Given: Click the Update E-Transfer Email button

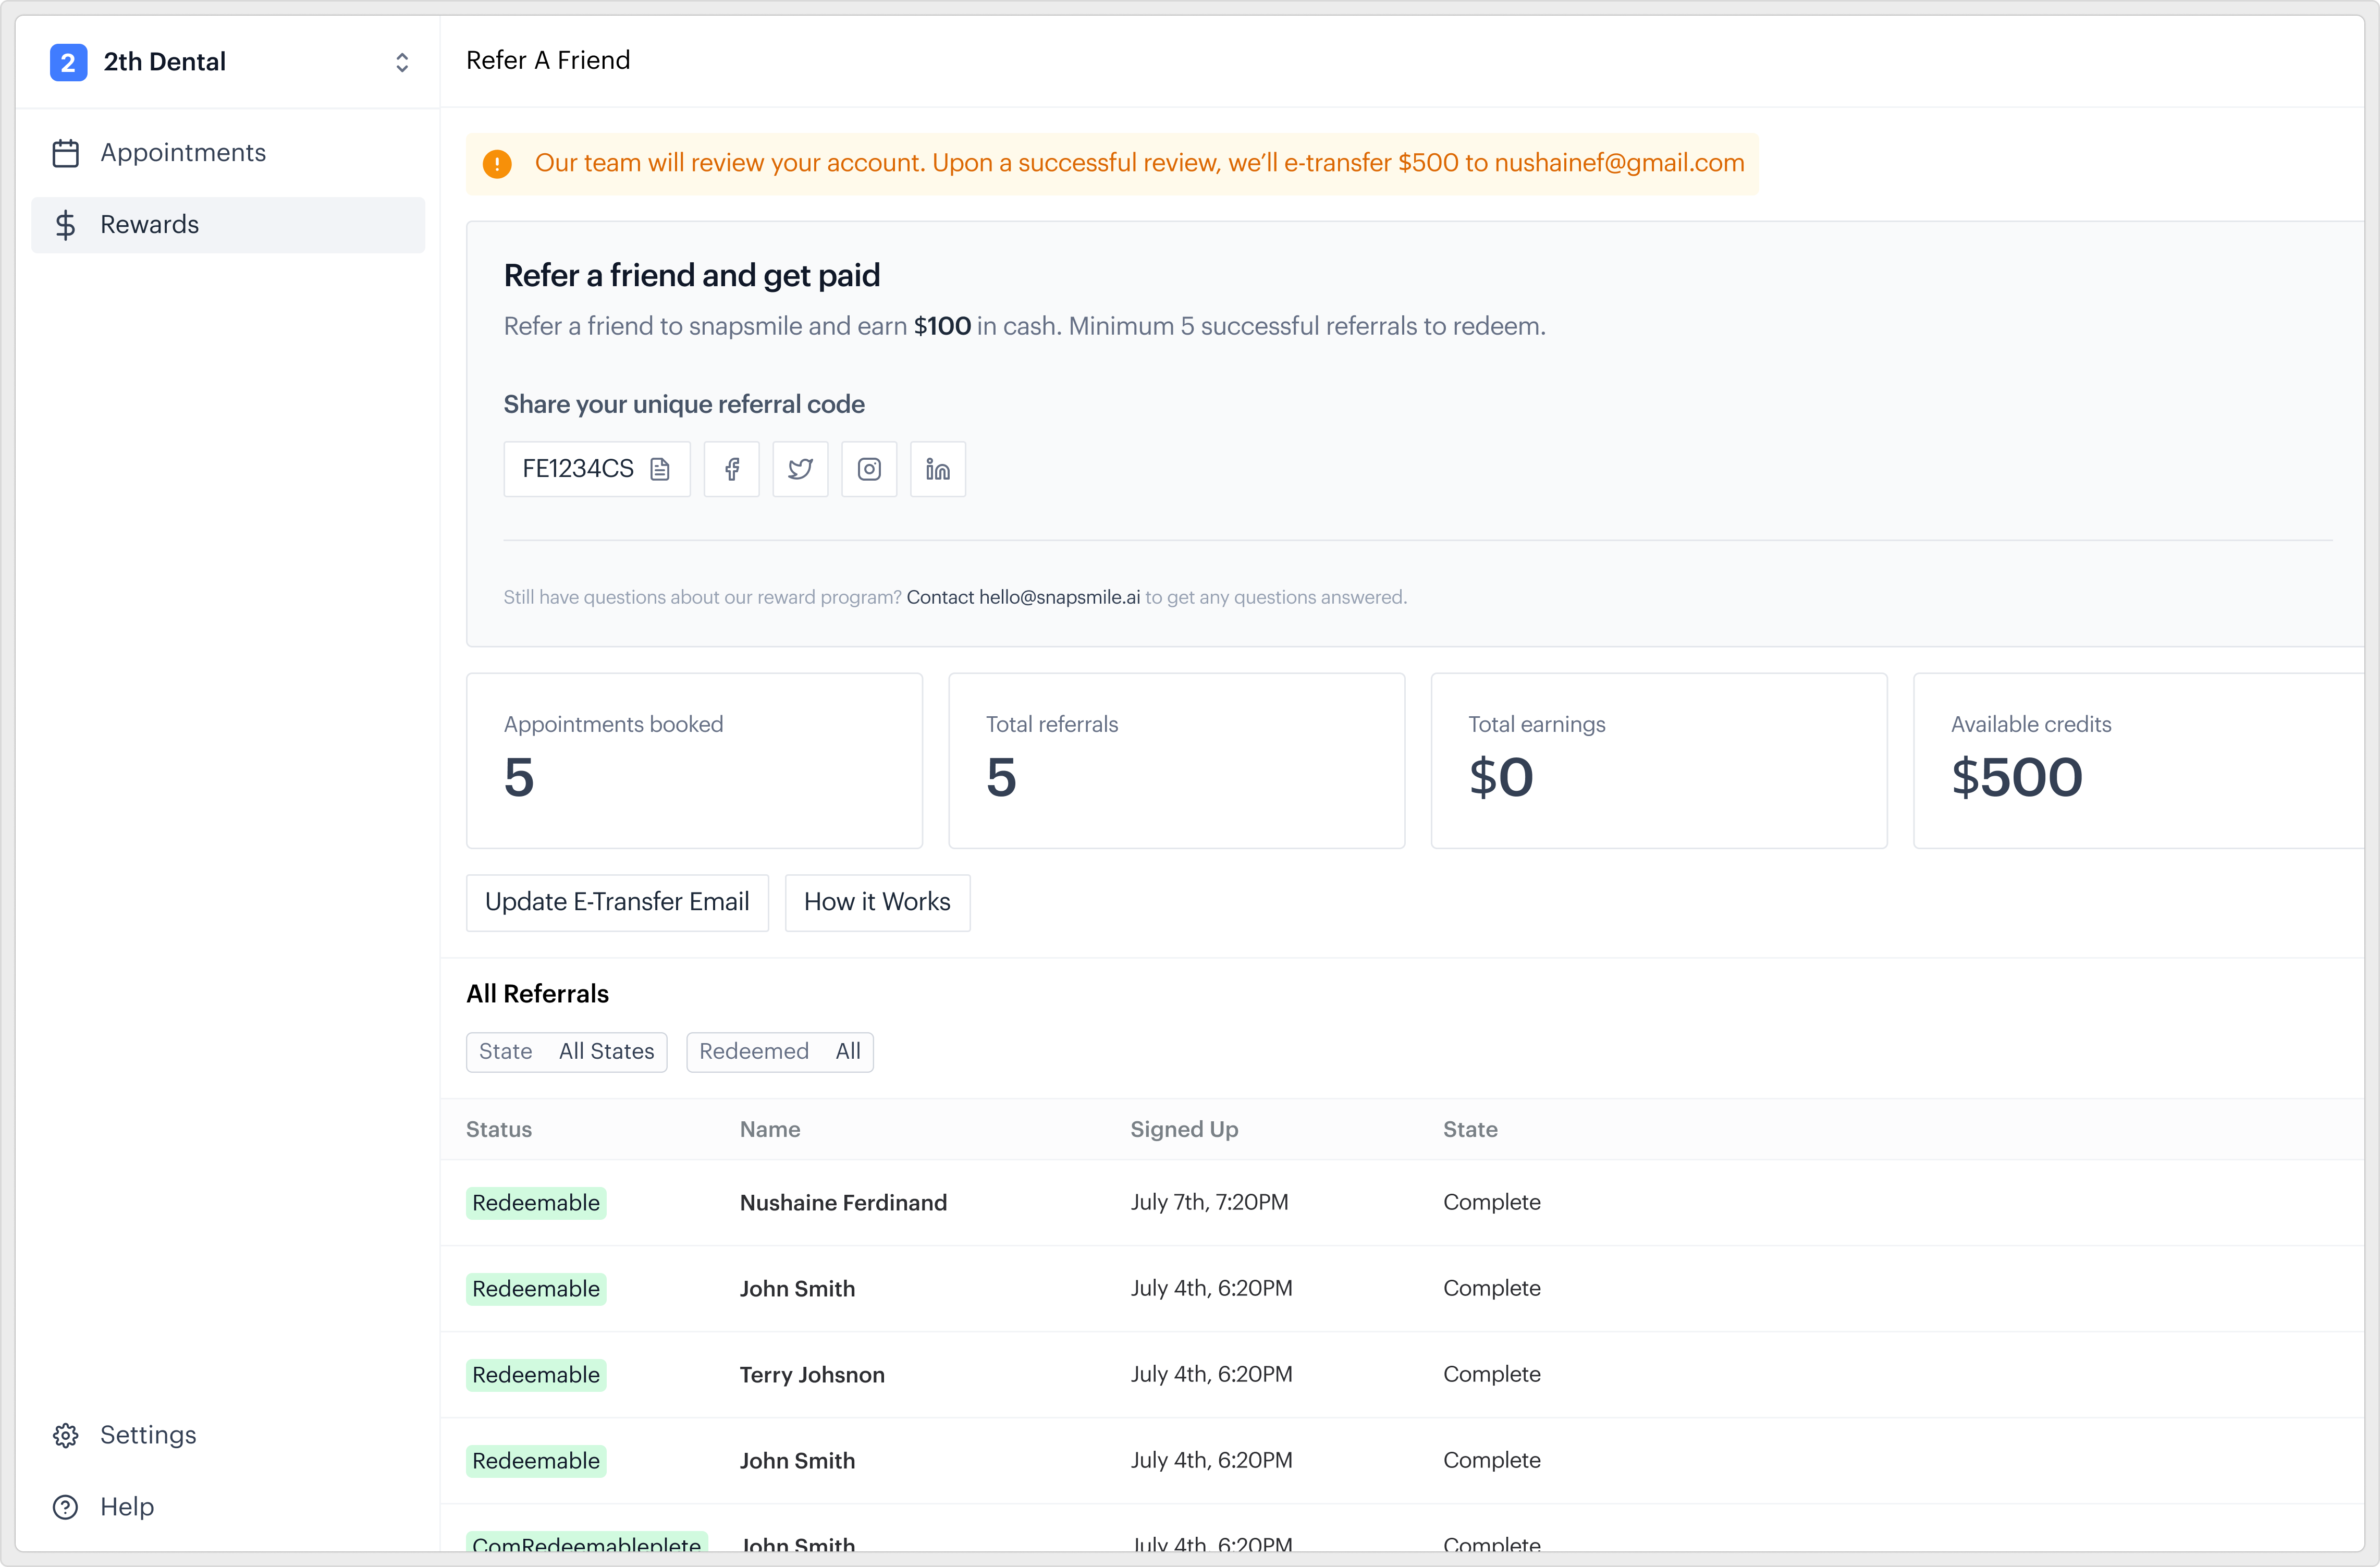Looking at the screenshot, I should (617, 903).
